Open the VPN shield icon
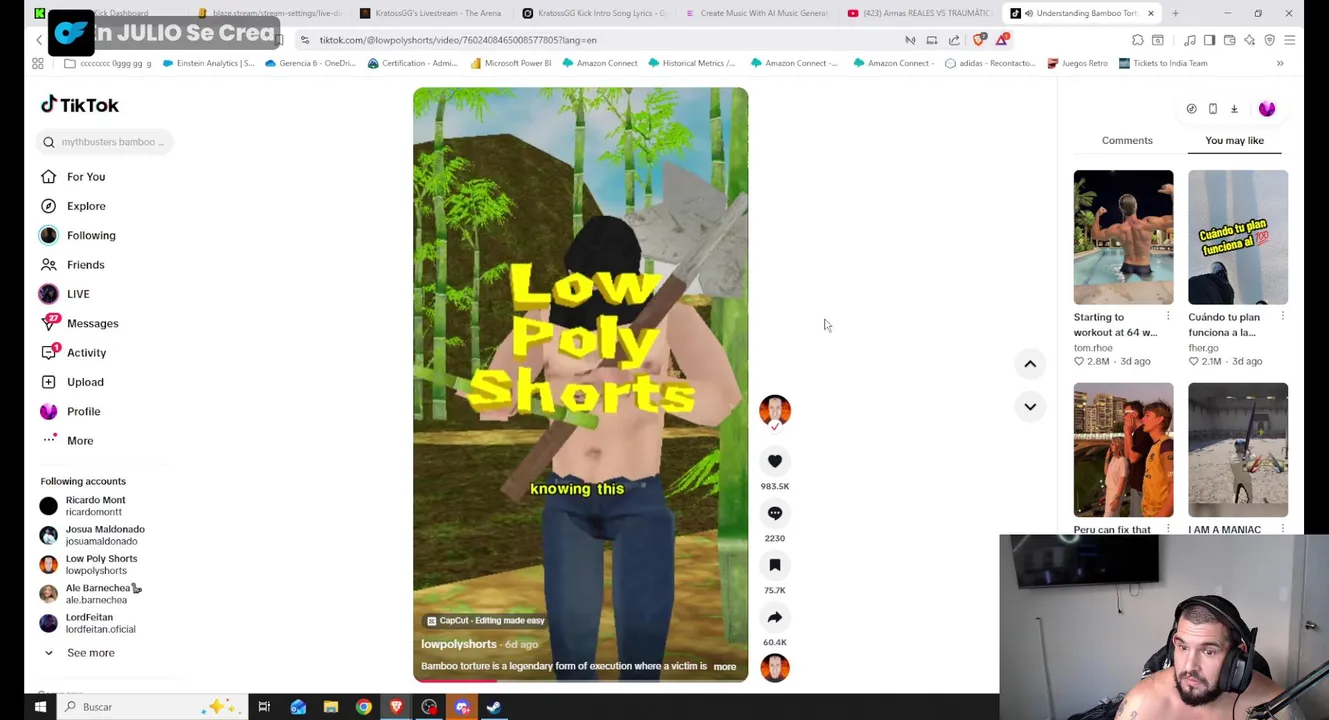This screenshot has height=720, width=1329. (x=1269, y=40)
